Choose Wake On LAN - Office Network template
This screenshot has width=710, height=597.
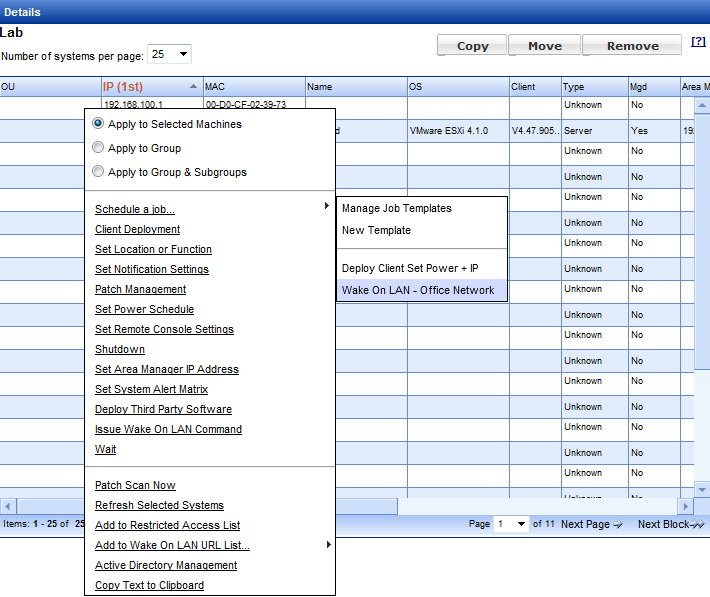(x=418, y=290)
